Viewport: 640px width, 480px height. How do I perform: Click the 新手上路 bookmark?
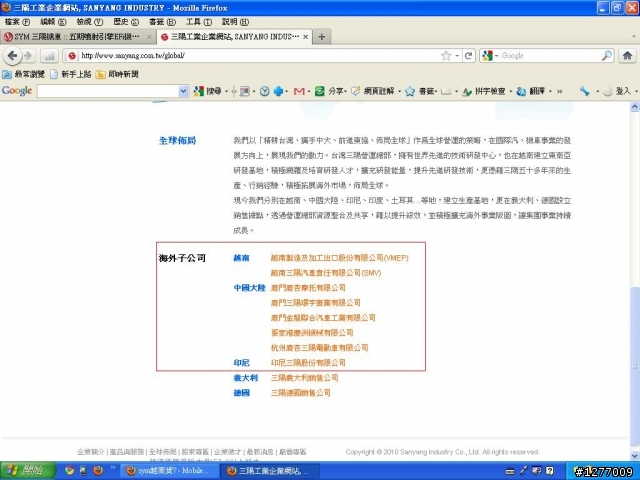pos(71,74)
